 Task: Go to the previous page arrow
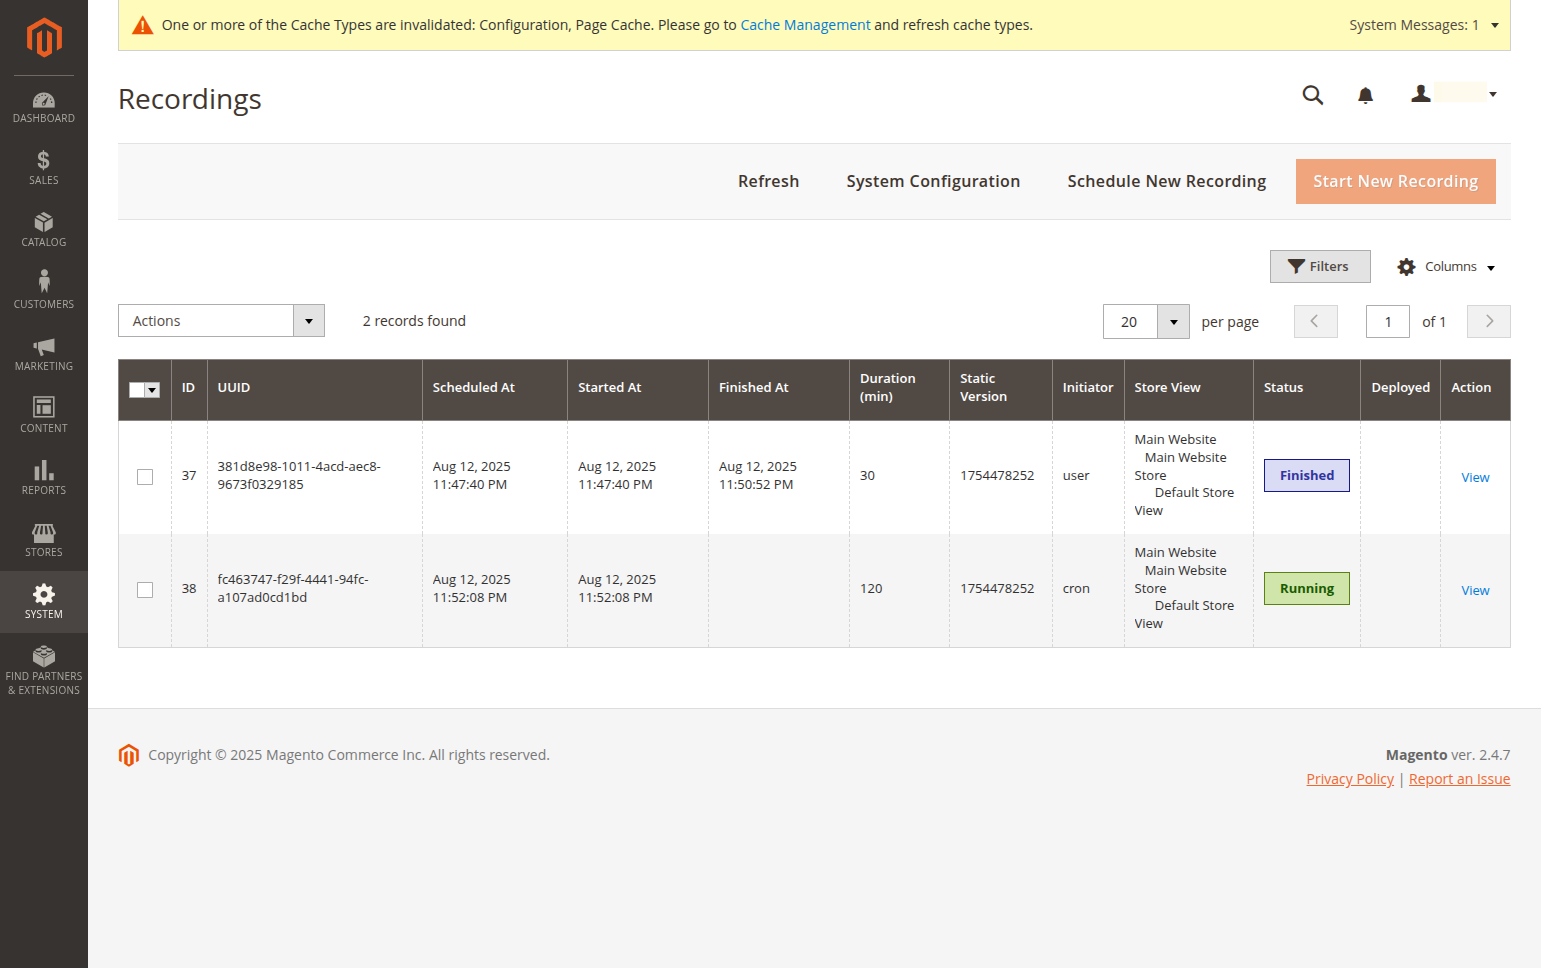click(x=1315, y=322)
